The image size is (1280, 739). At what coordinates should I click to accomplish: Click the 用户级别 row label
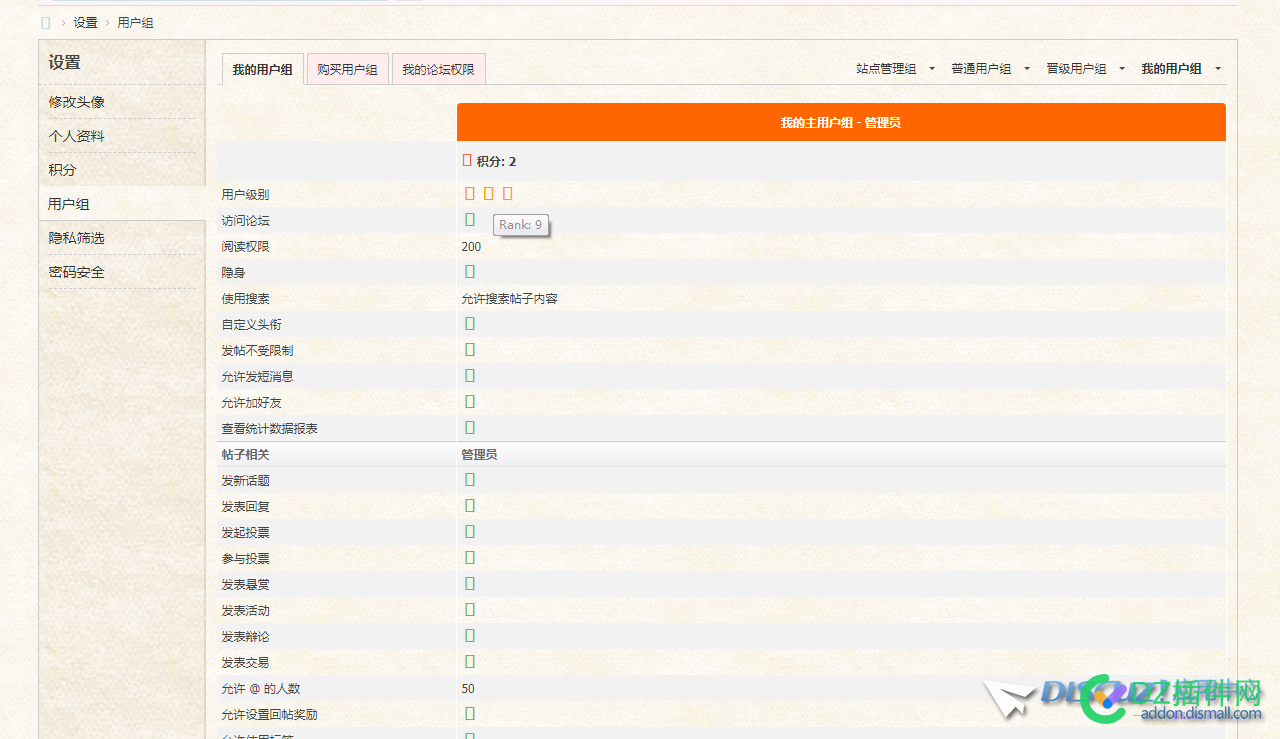pyautogui.click(x=245, y=194)
